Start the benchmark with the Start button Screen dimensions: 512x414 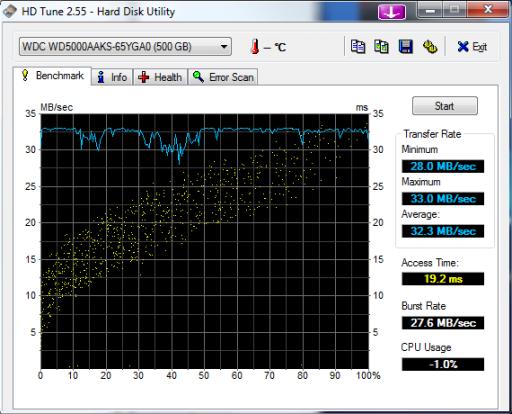[x=445, y=106]
